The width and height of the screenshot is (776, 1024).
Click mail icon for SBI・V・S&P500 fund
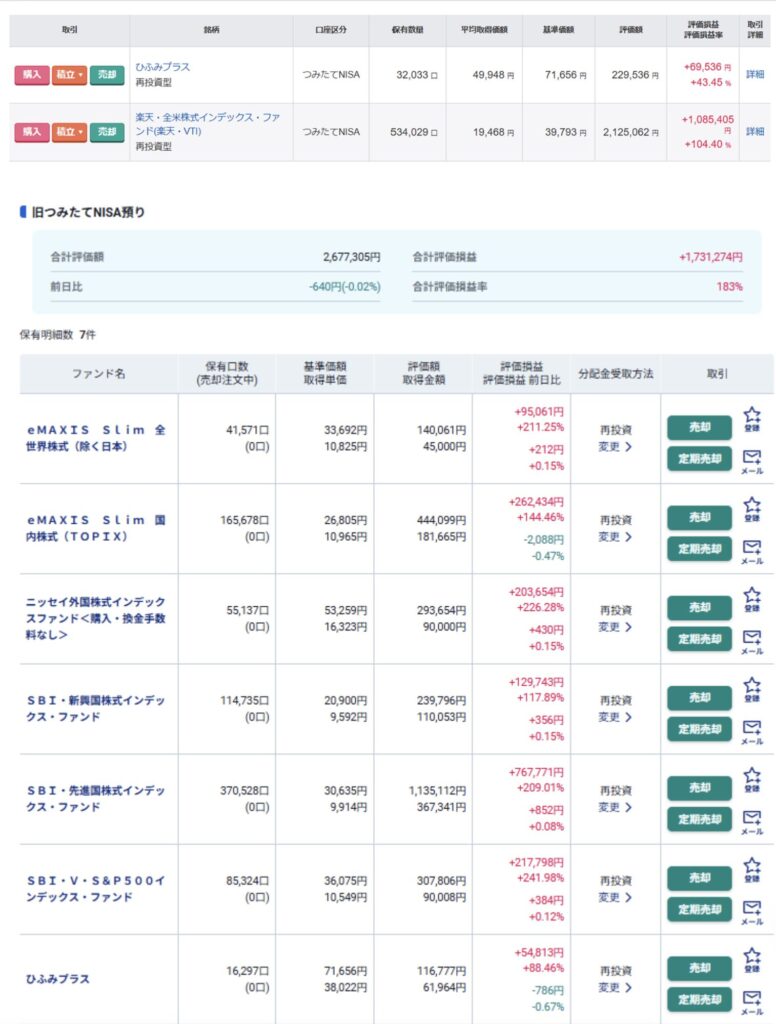coord(752,911)
